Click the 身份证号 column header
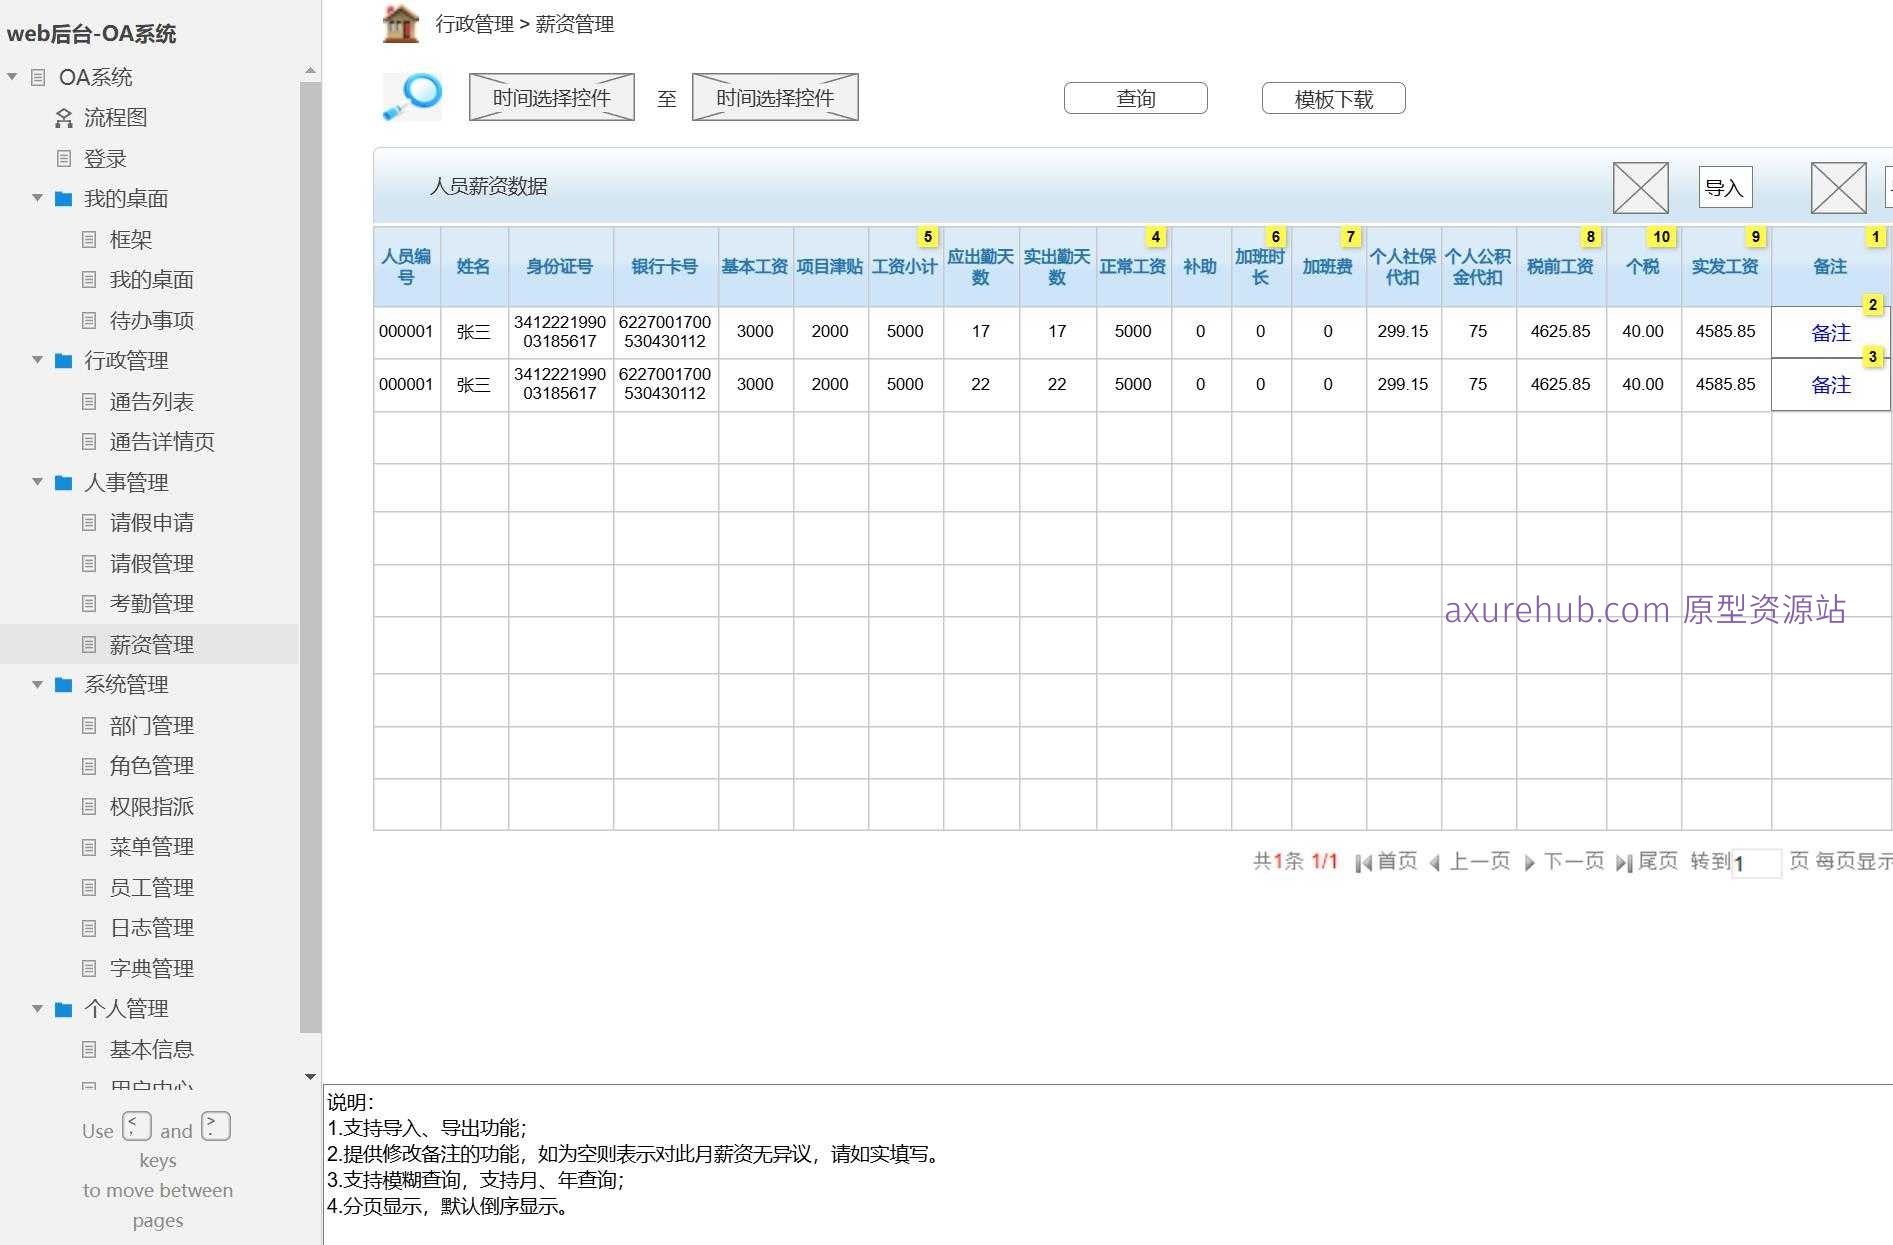The height and width of the screenshot is (1245, 1893). pos(560,267)
